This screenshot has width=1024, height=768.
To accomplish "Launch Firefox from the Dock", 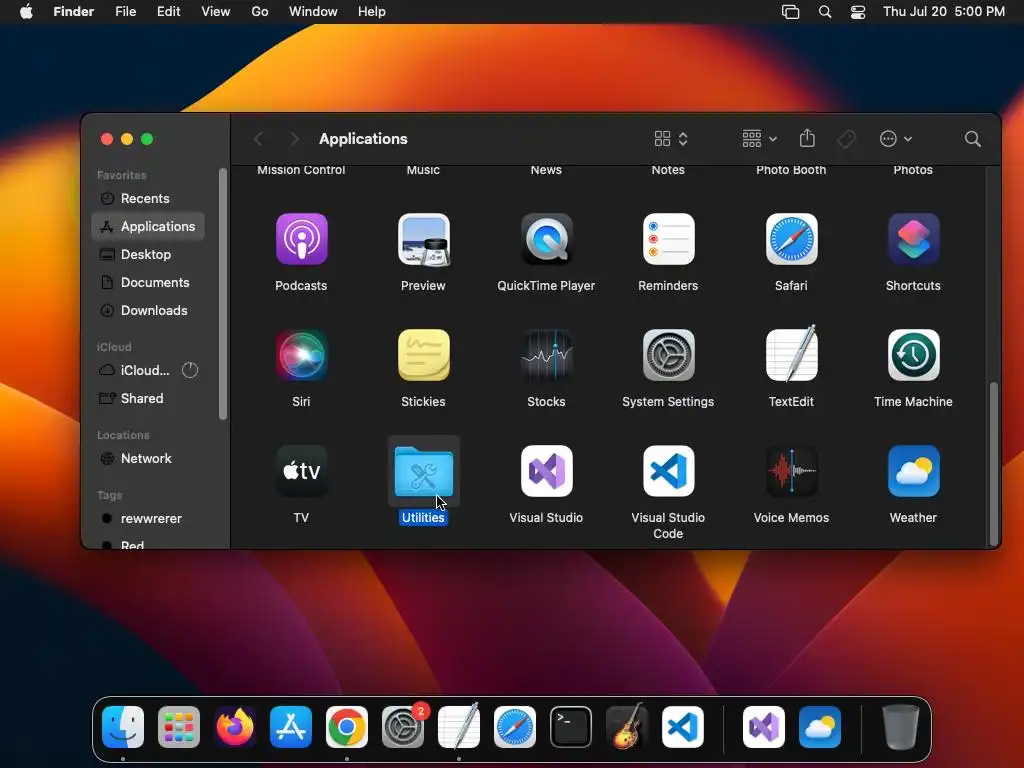I will tap(235, 727).
